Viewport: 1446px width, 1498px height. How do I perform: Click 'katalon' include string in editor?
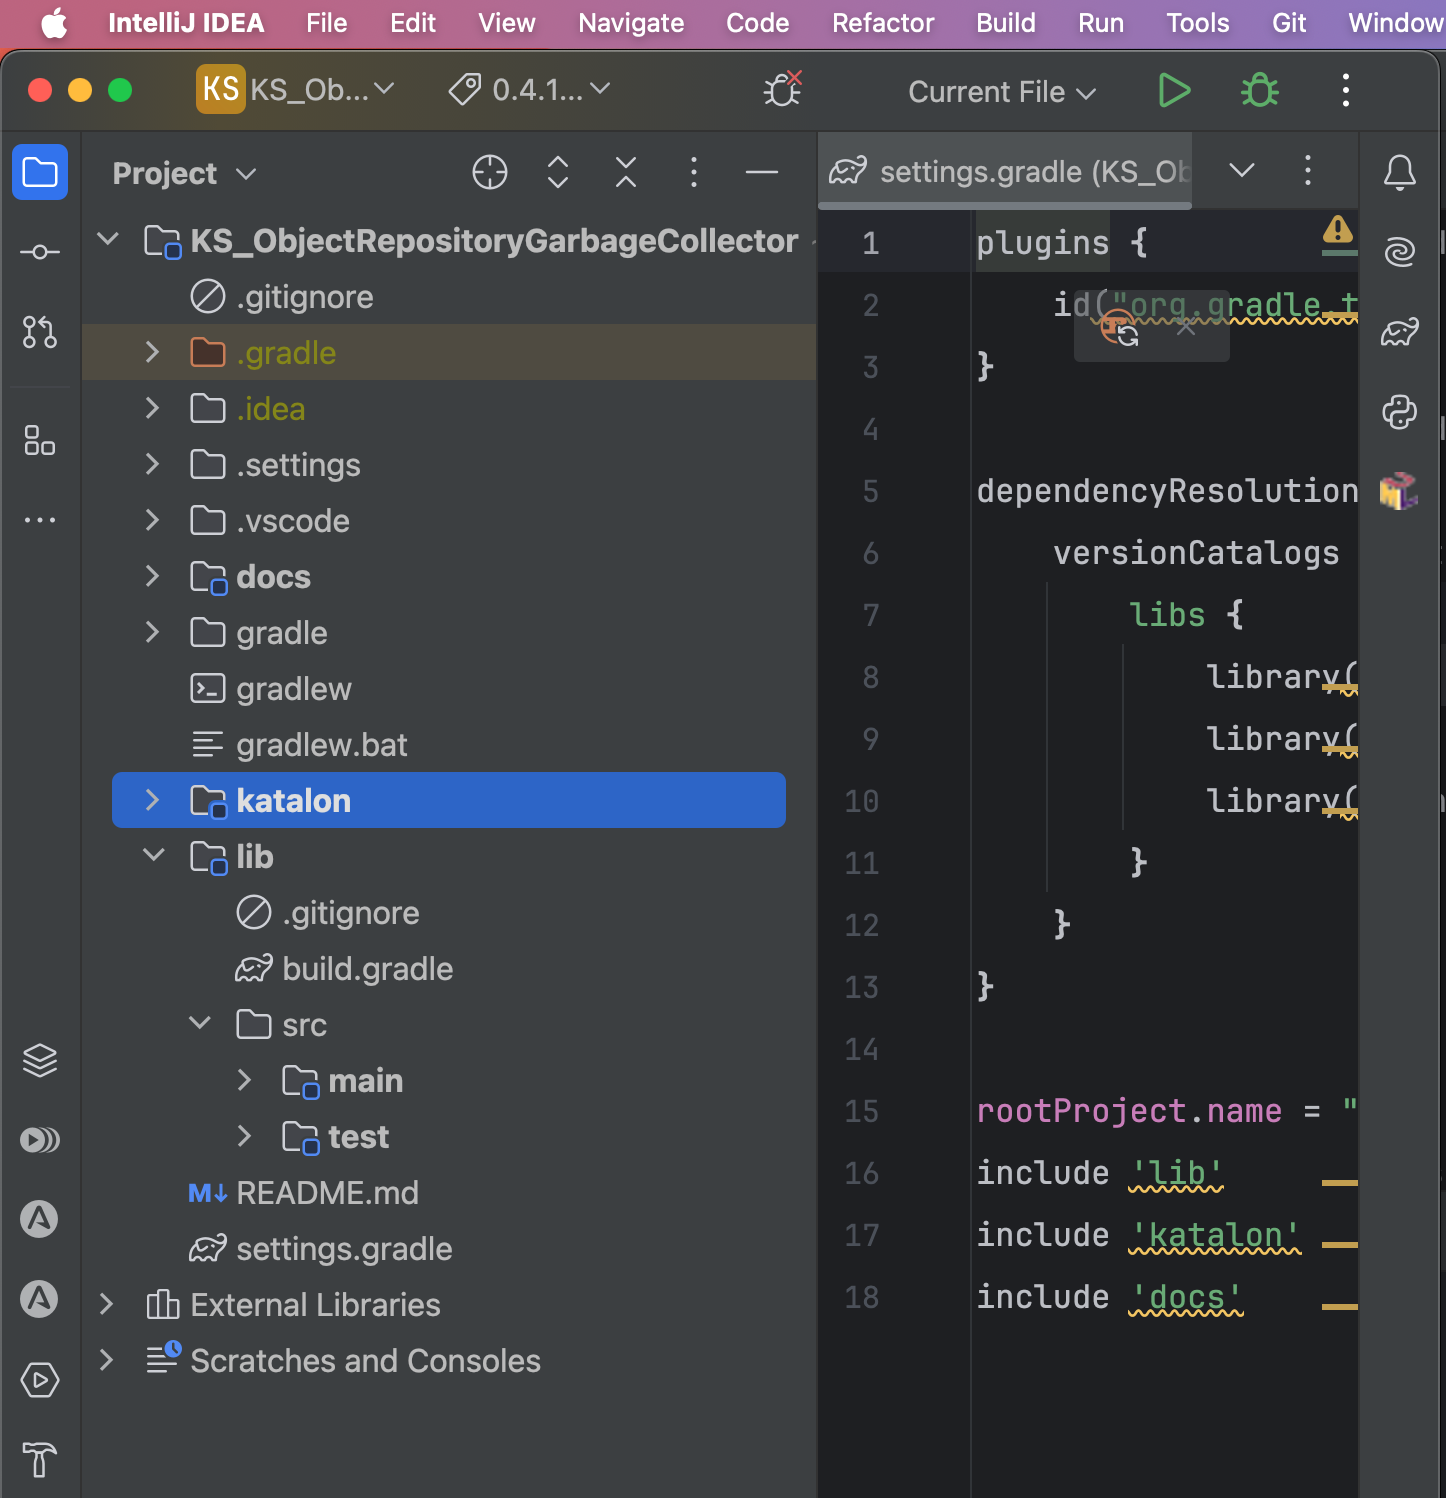(1215, 1235)
